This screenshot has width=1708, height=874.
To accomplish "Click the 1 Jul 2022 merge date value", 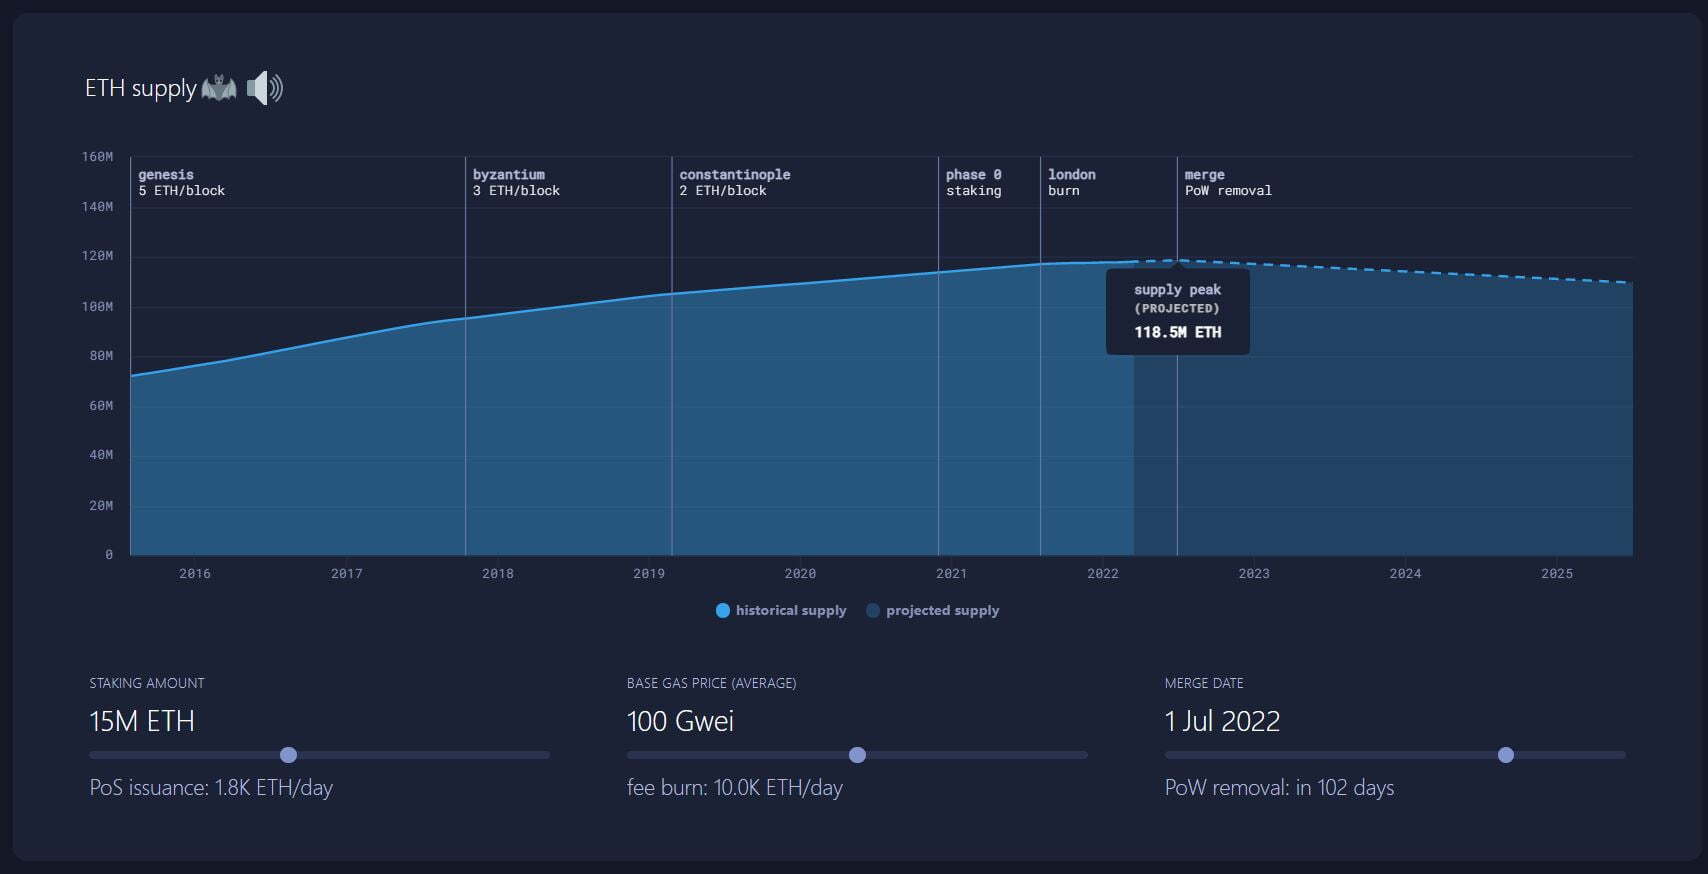I will tap(1222, 721).
